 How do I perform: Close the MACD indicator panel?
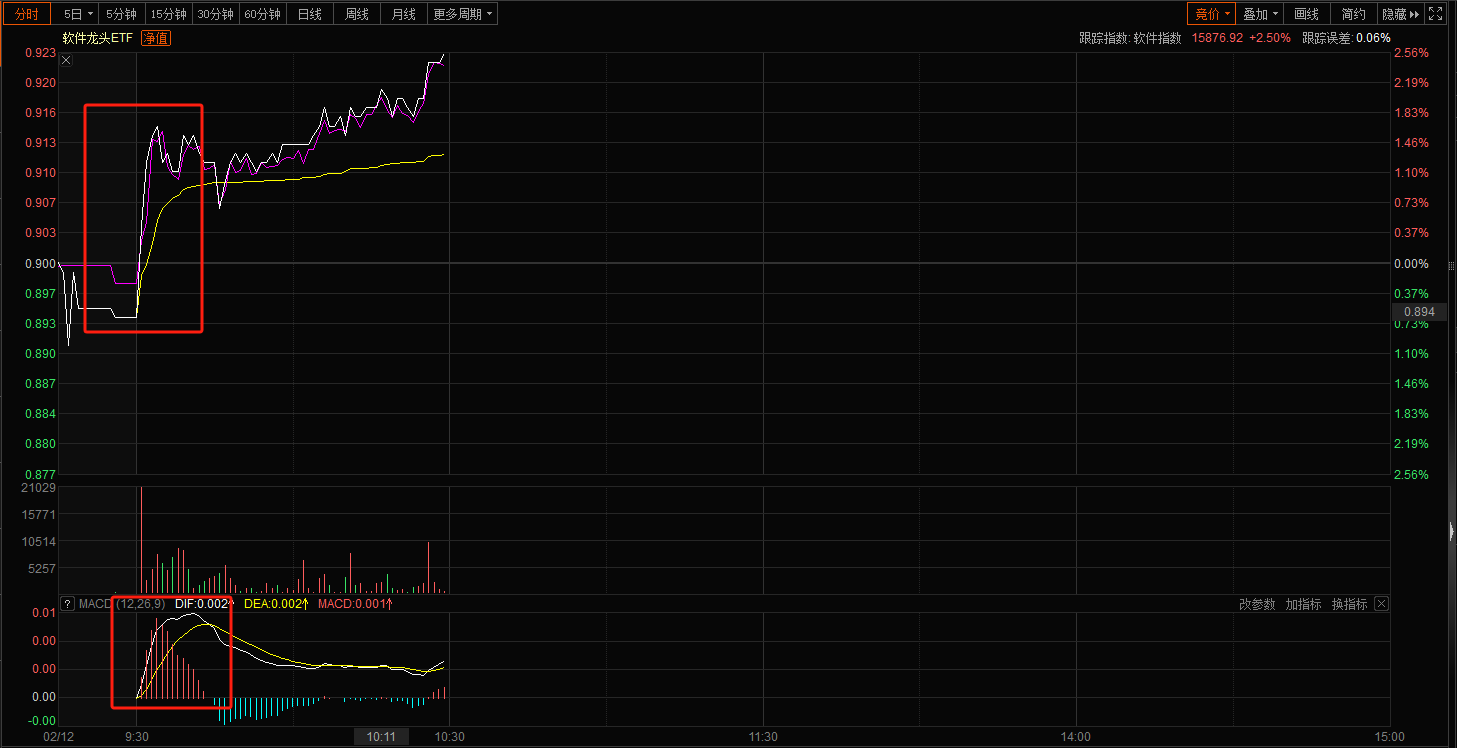click(1381, 604)
